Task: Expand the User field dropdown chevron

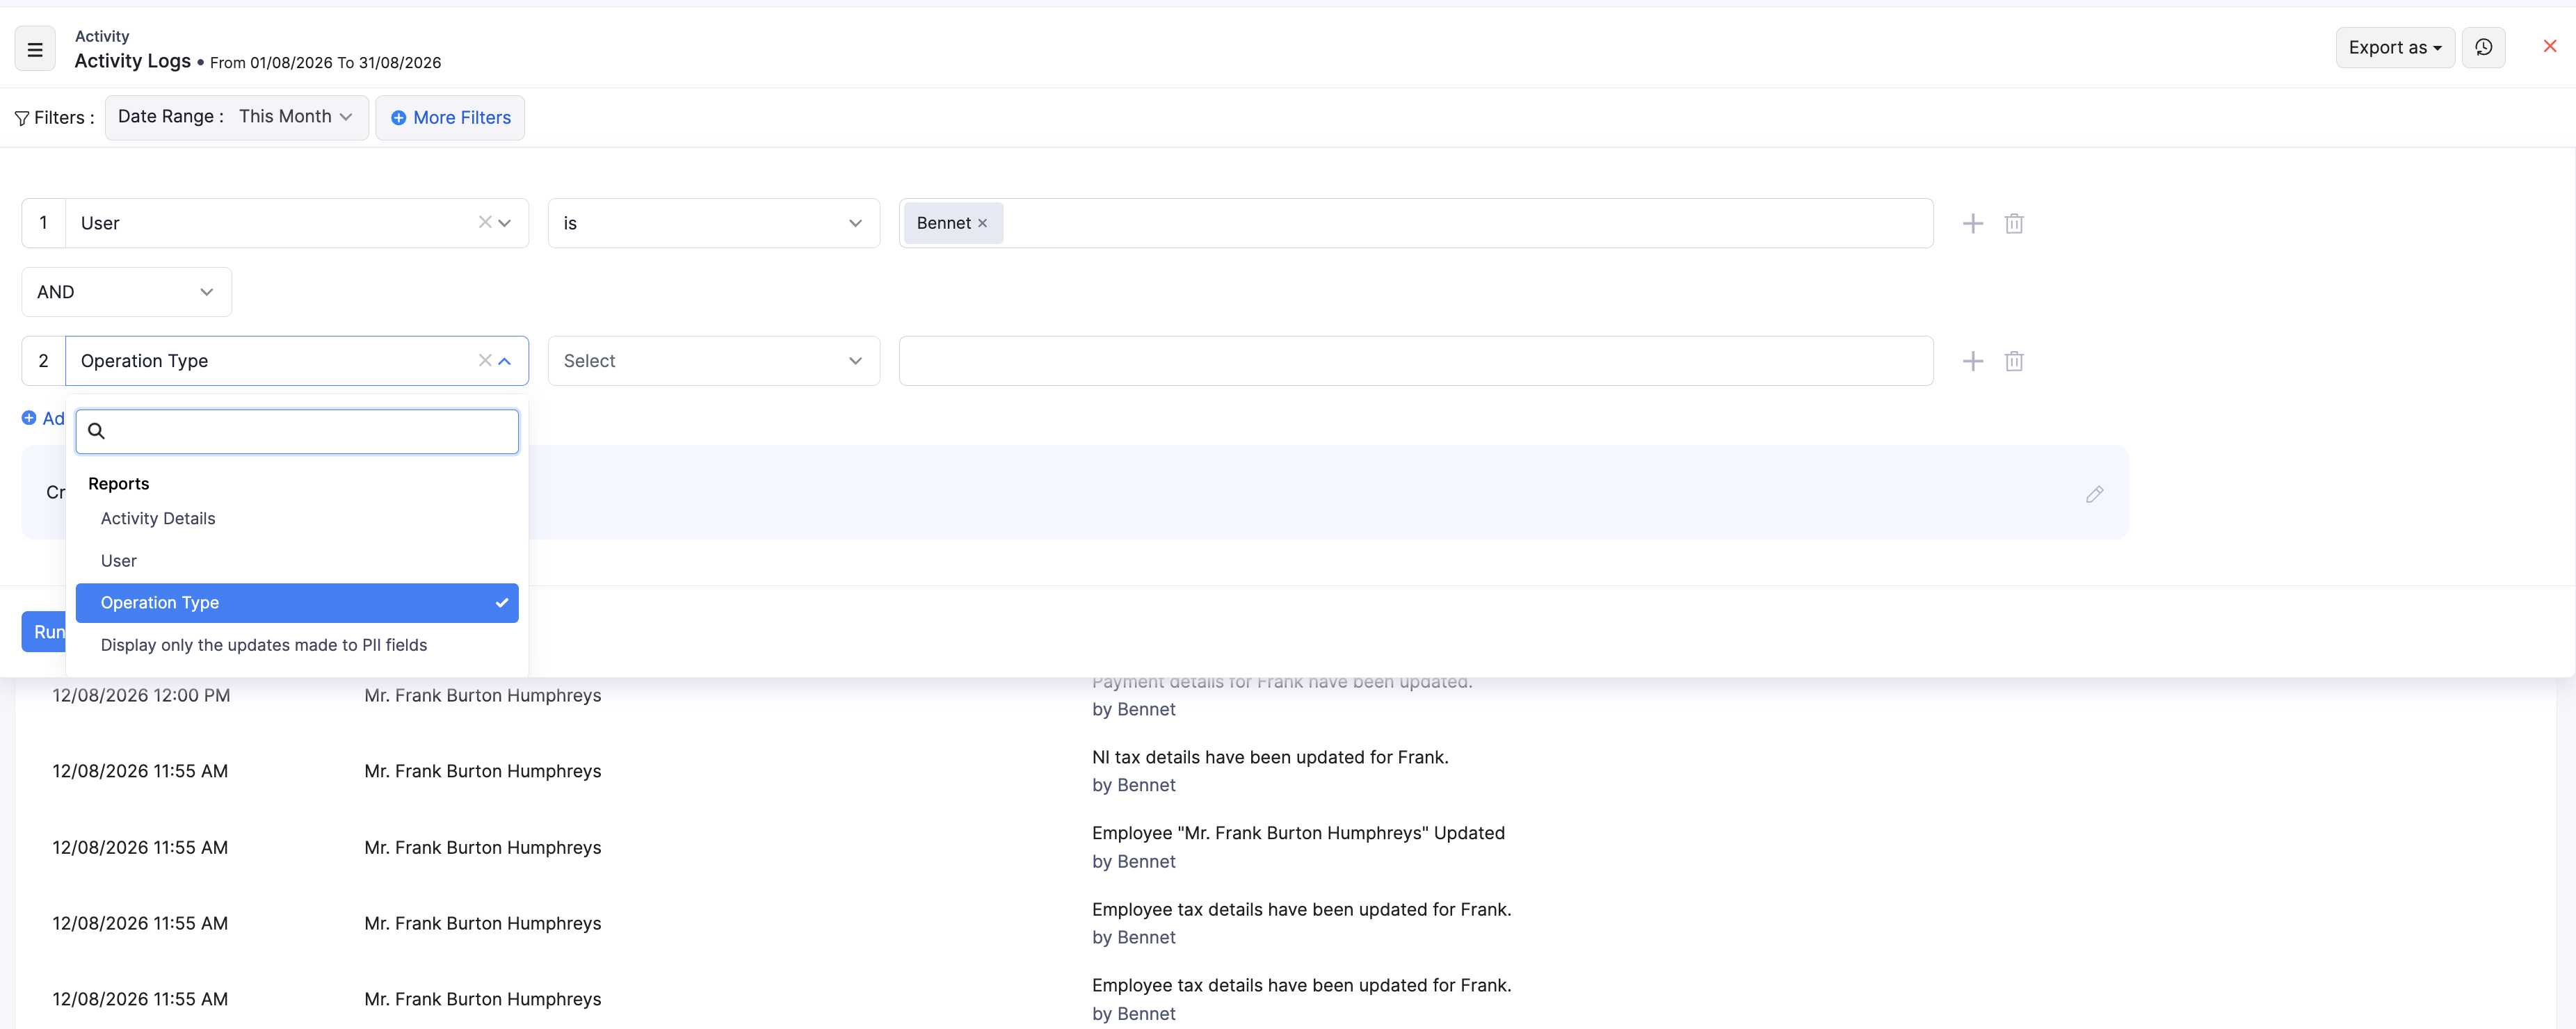Action: [x=505, y=223]
